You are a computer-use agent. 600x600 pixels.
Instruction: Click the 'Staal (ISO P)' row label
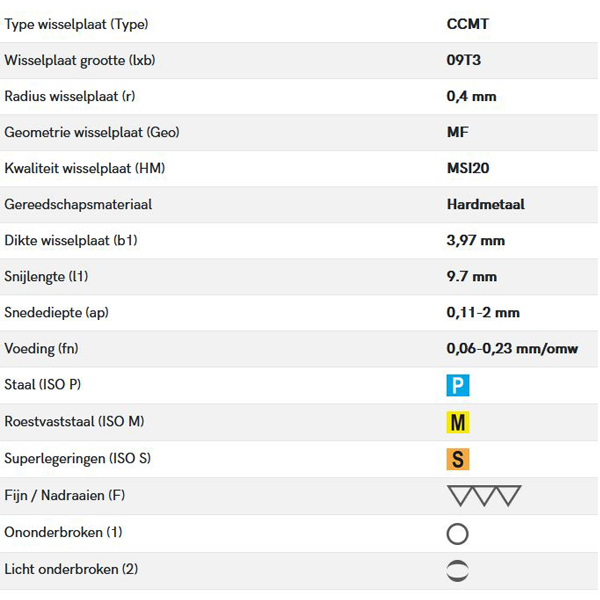43,385
